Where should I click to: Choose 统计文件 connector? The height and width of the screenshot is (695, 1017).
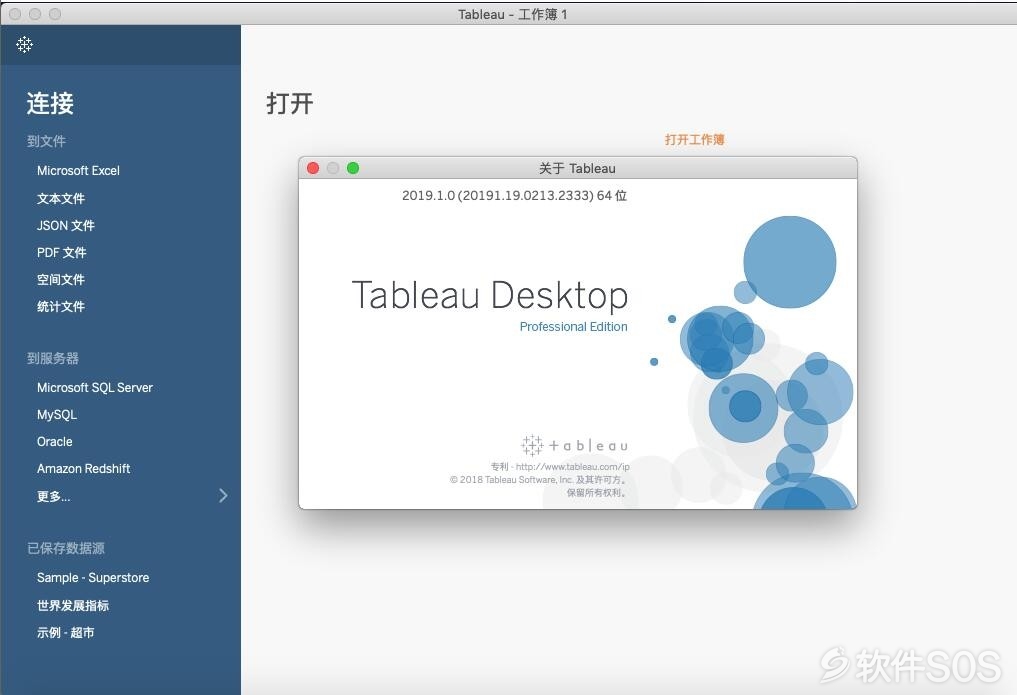(61, 307)
